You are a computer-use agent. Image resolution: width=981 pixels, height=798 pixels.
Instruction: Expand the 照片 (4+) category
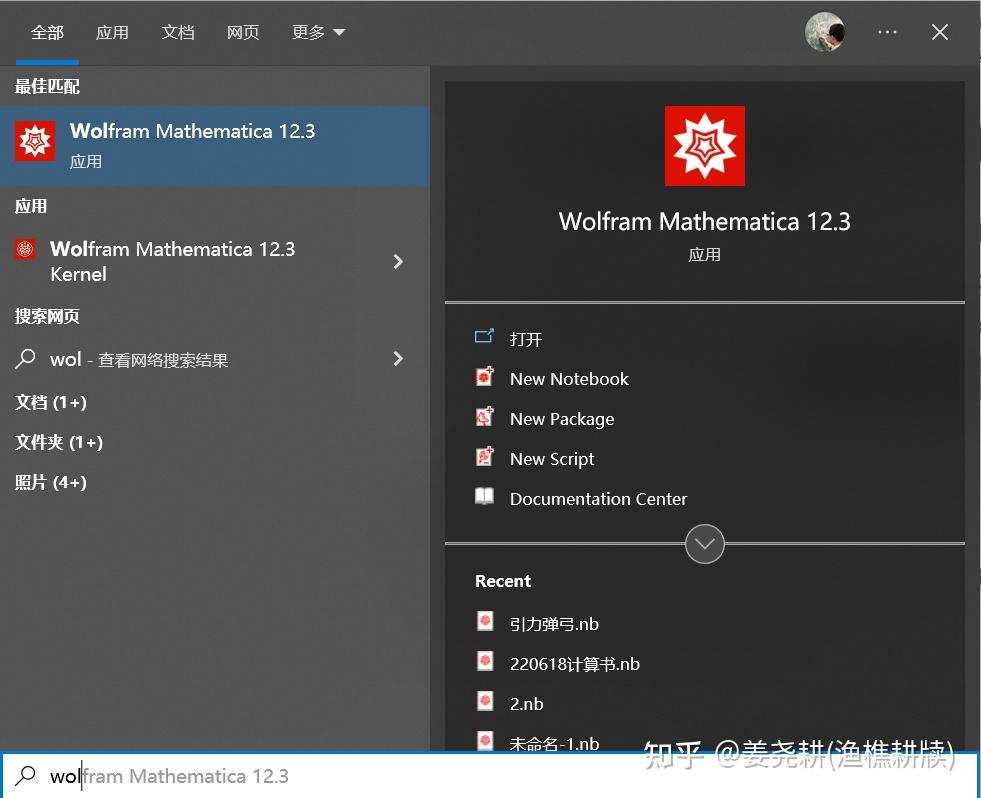coord(51,483)
